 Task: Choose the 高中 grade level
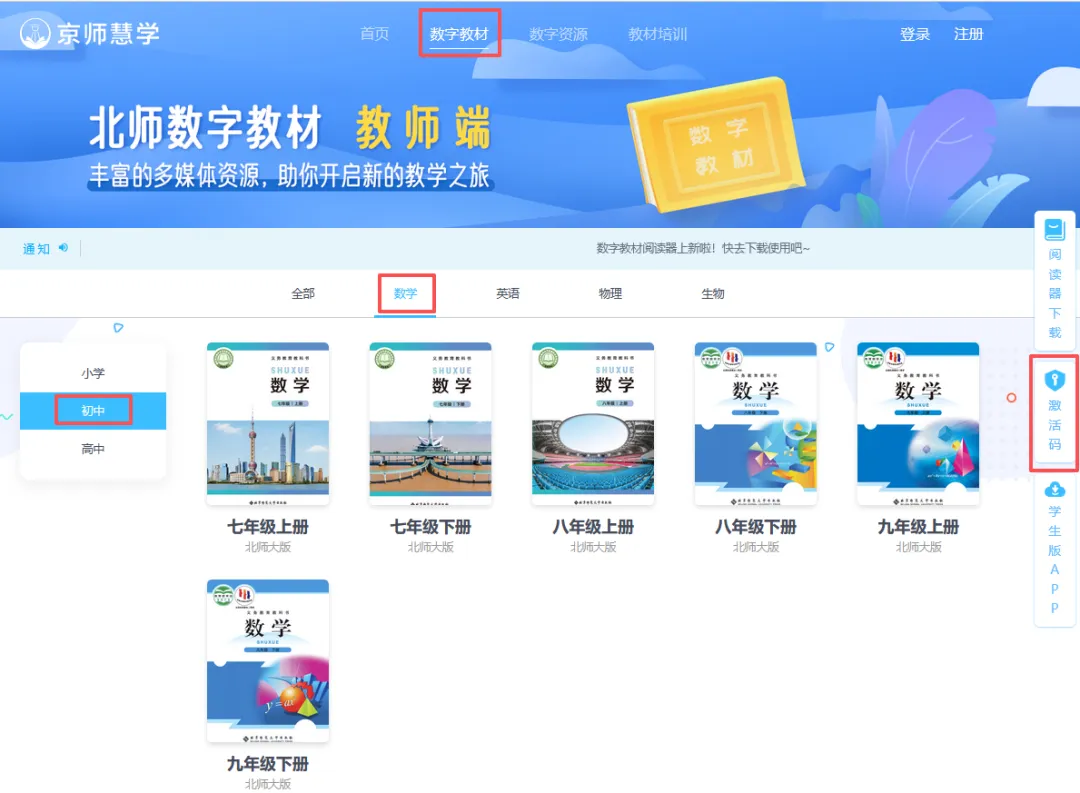[x=93, y=449]
